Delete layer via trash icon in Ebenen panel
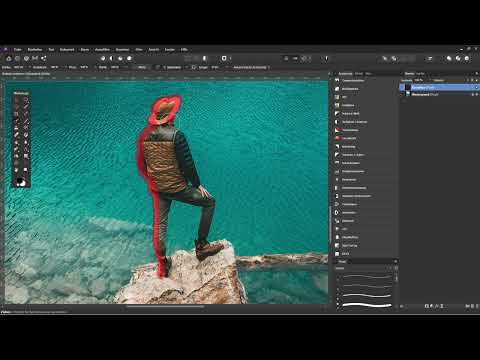 click(477, 306)
